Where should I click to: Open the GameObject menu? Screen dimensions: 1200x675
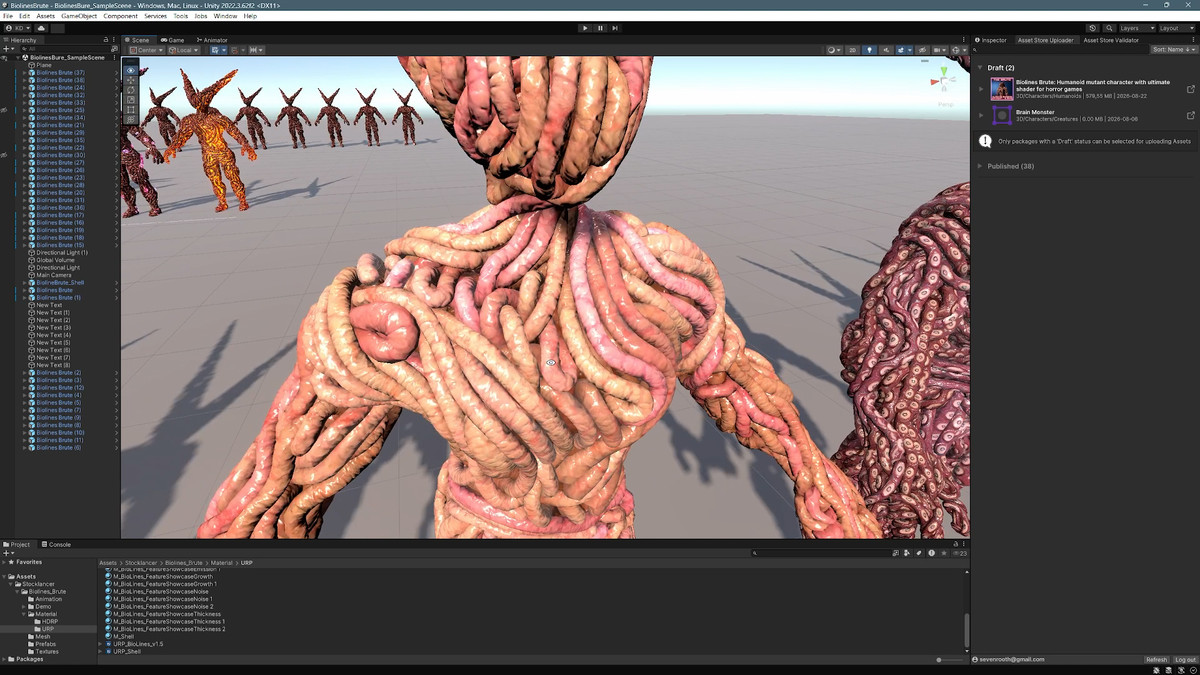pyautogui.click(x=79, y=16)
